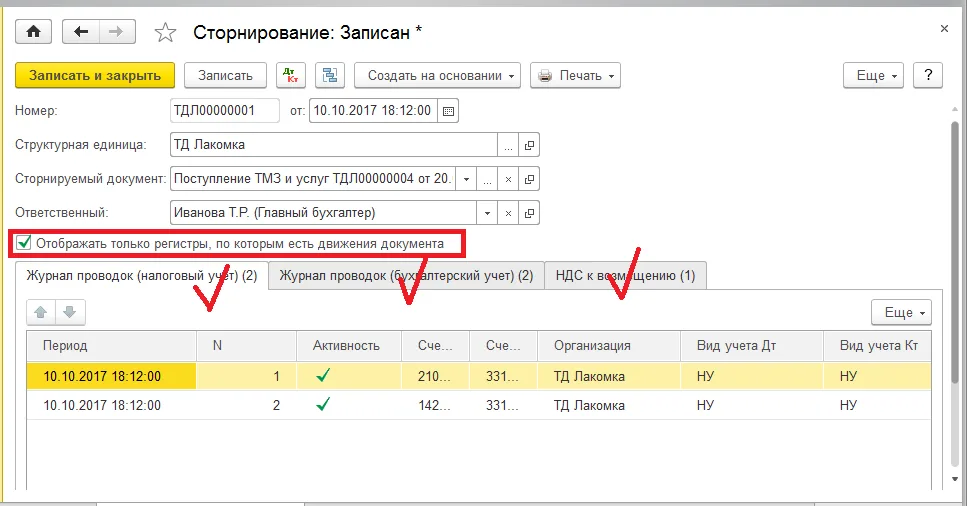This screenshot has width=967, height=506.
Task: Select Сторнируемый документ via ellipsis button
Action: (487, 180)
